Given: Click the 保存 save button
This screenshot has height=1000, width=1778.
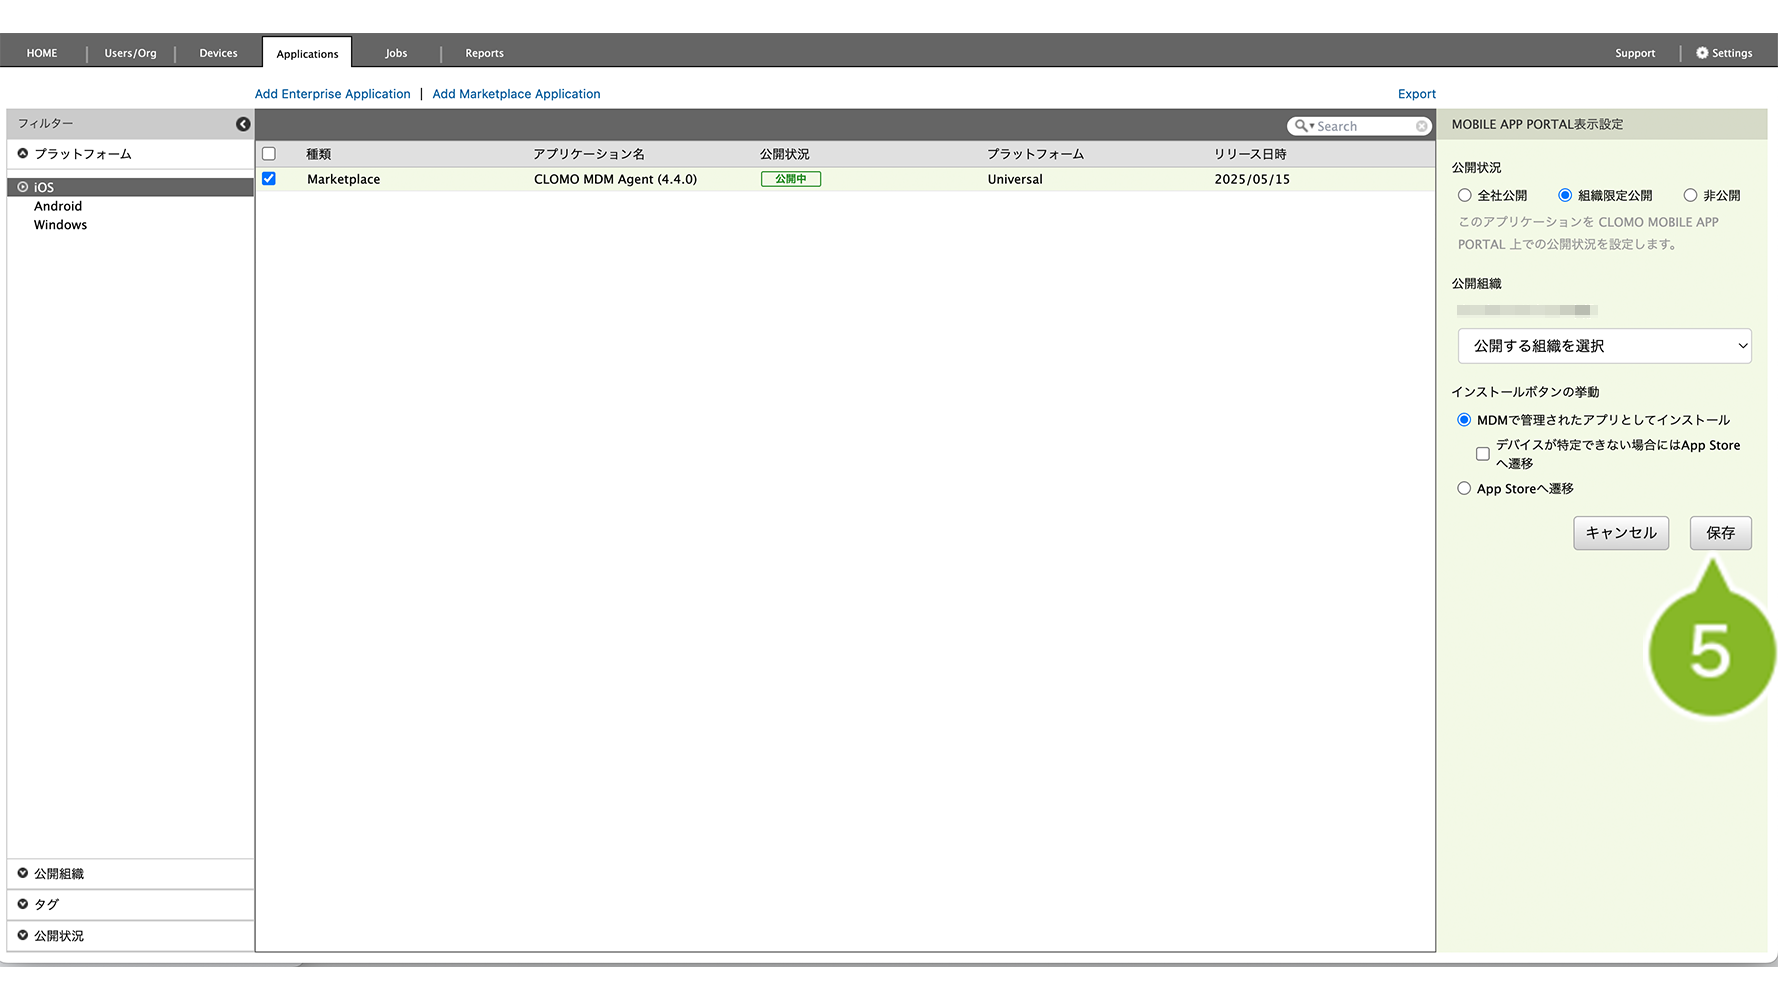Looking at the screenshot, I should 1720,533.
